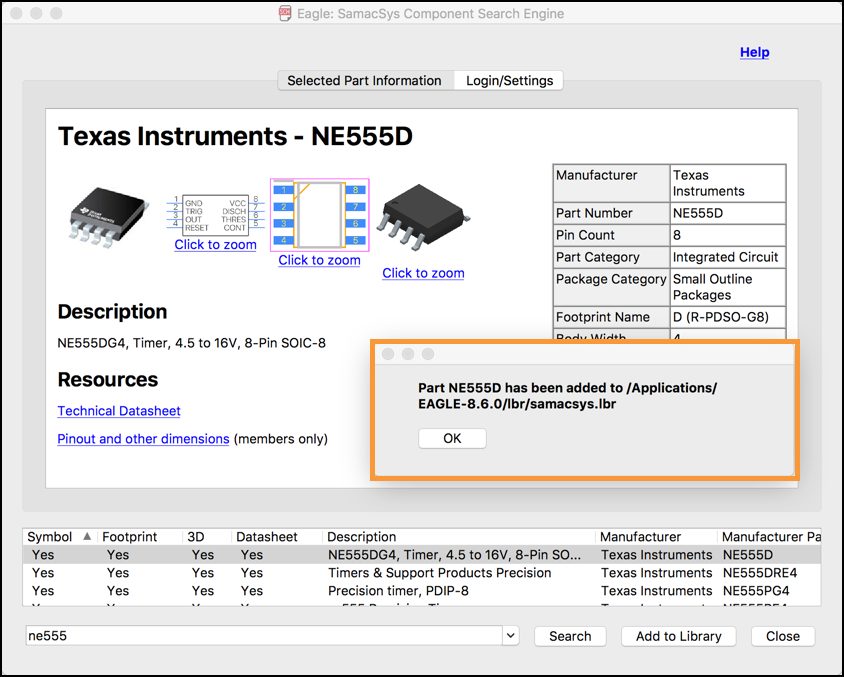
Task: Click the 3D model preview image
Action: coord(424,217)
